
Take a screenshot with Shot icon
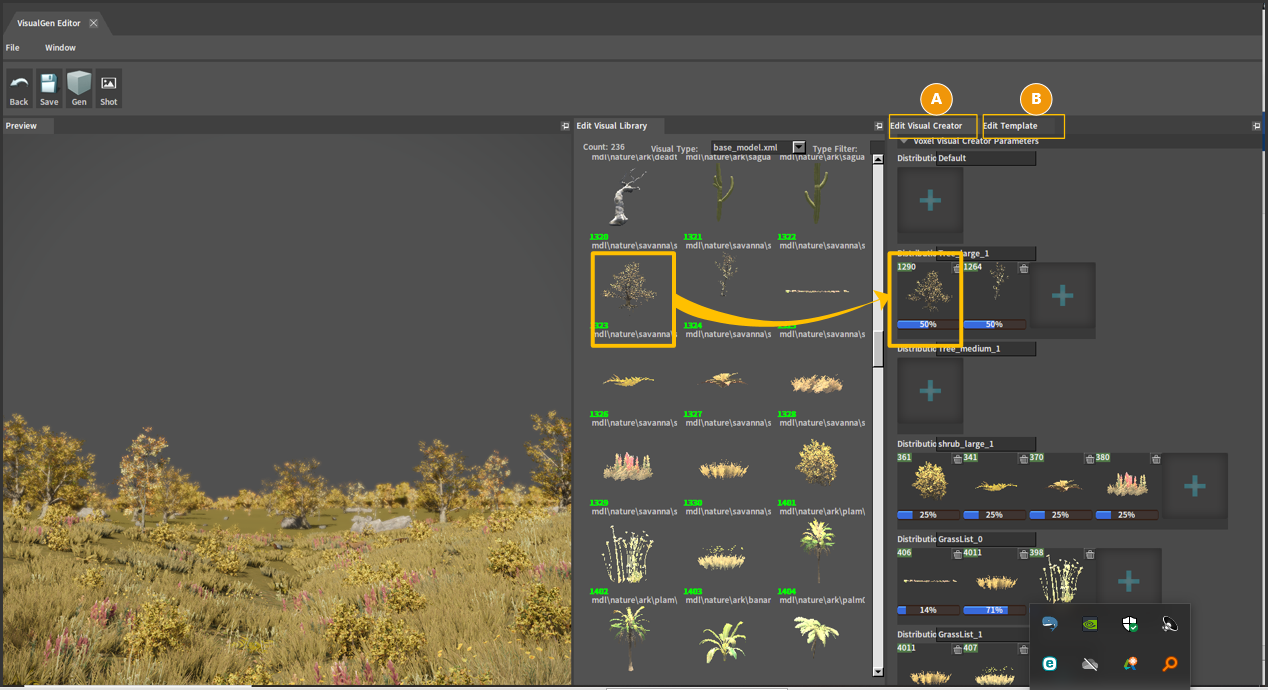point(109,88)
